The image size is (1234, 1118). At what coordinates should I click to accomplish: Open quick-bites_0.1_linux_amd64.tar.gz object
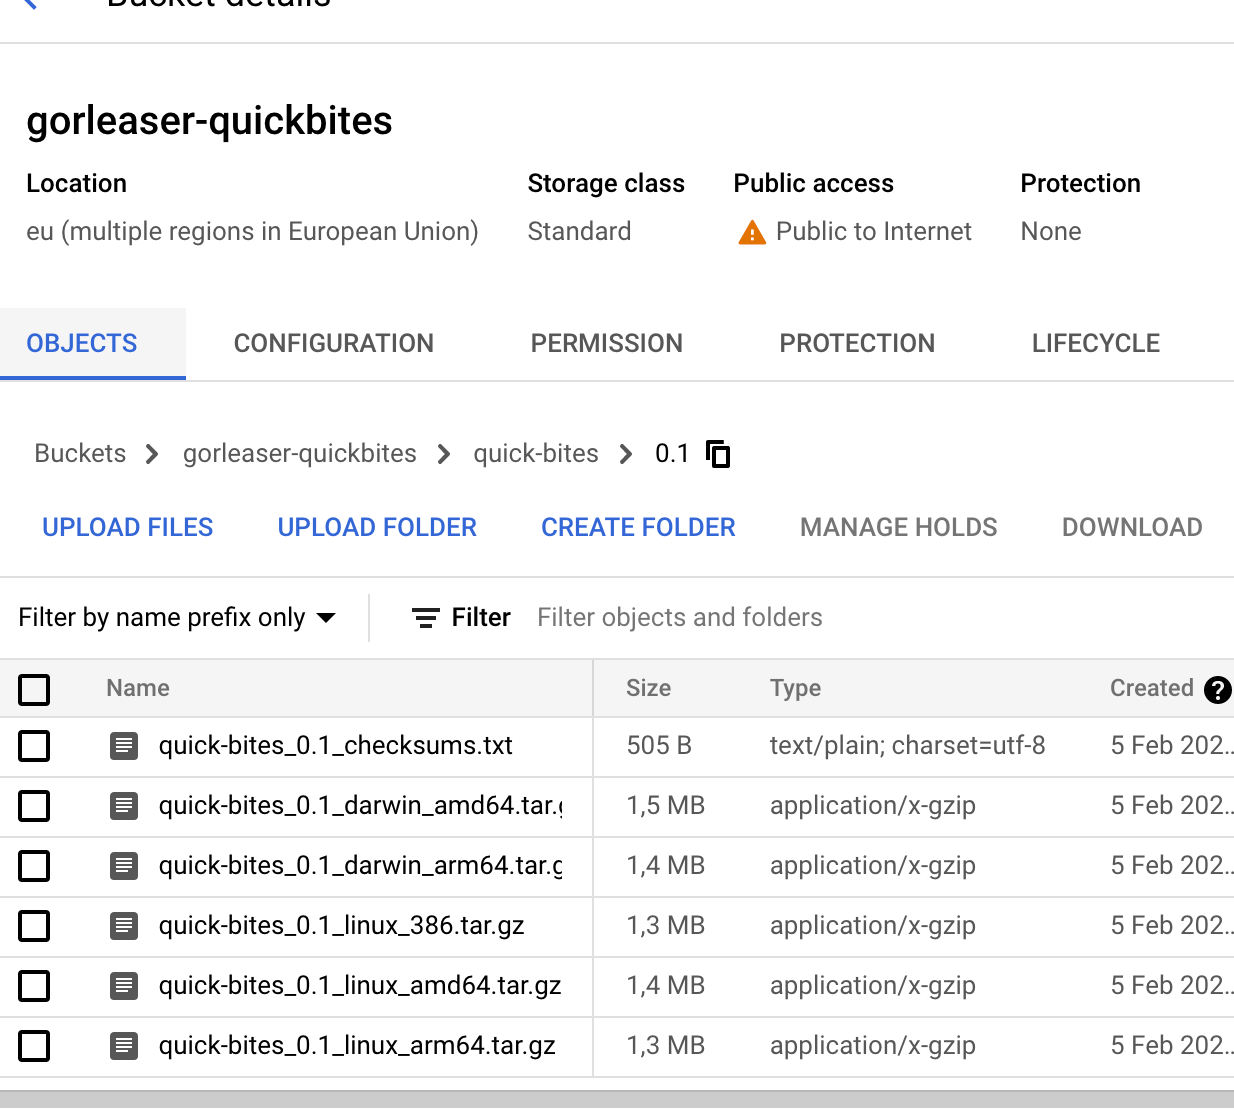click(360, 986)
